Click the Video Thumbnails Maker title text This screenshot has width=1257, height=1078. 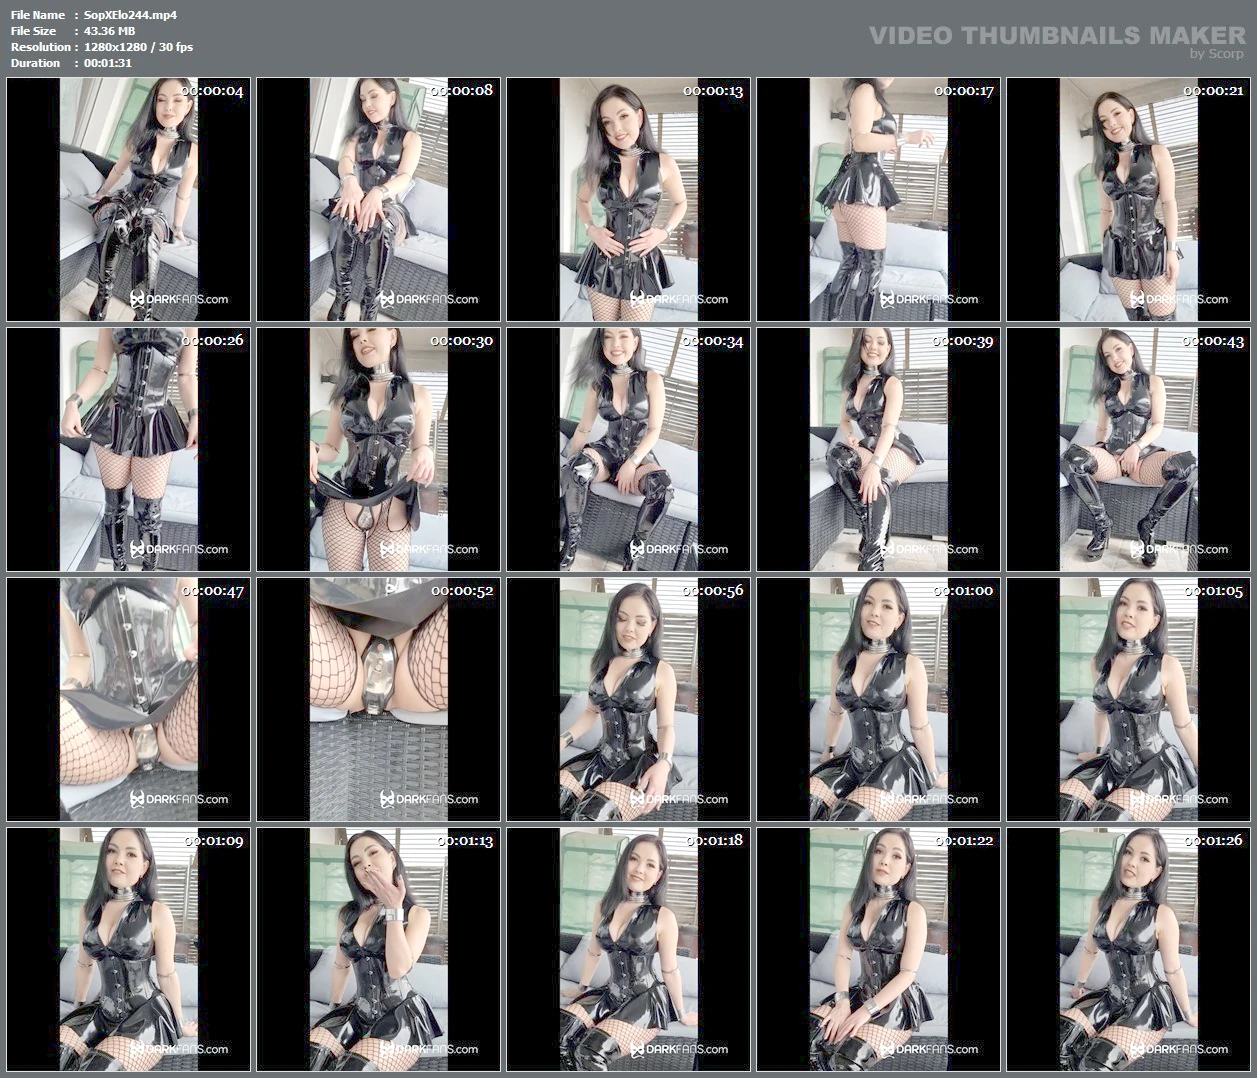1057,36
